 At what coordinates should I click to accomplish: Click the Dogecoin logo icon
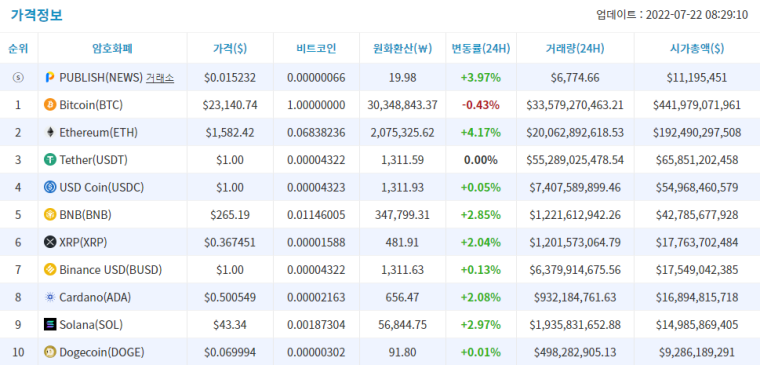(x=50, y=352)
